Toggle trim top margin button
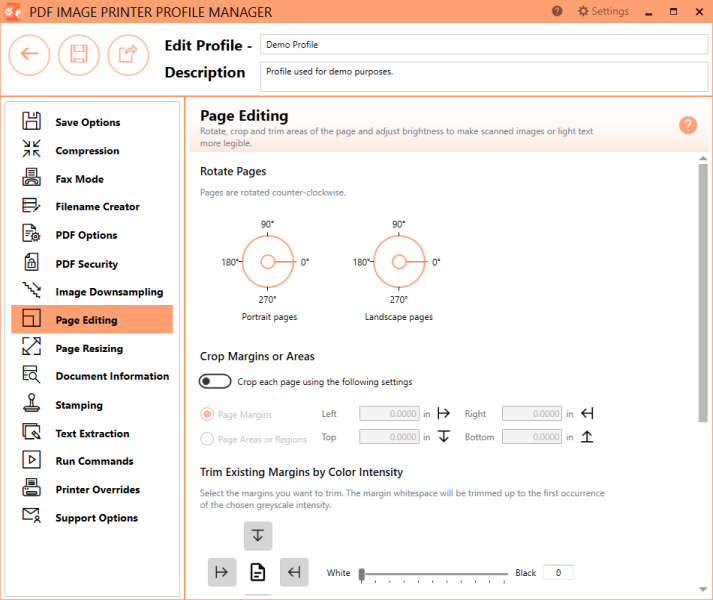Screen dimensions: 713x600 click(x=258, y=535)
